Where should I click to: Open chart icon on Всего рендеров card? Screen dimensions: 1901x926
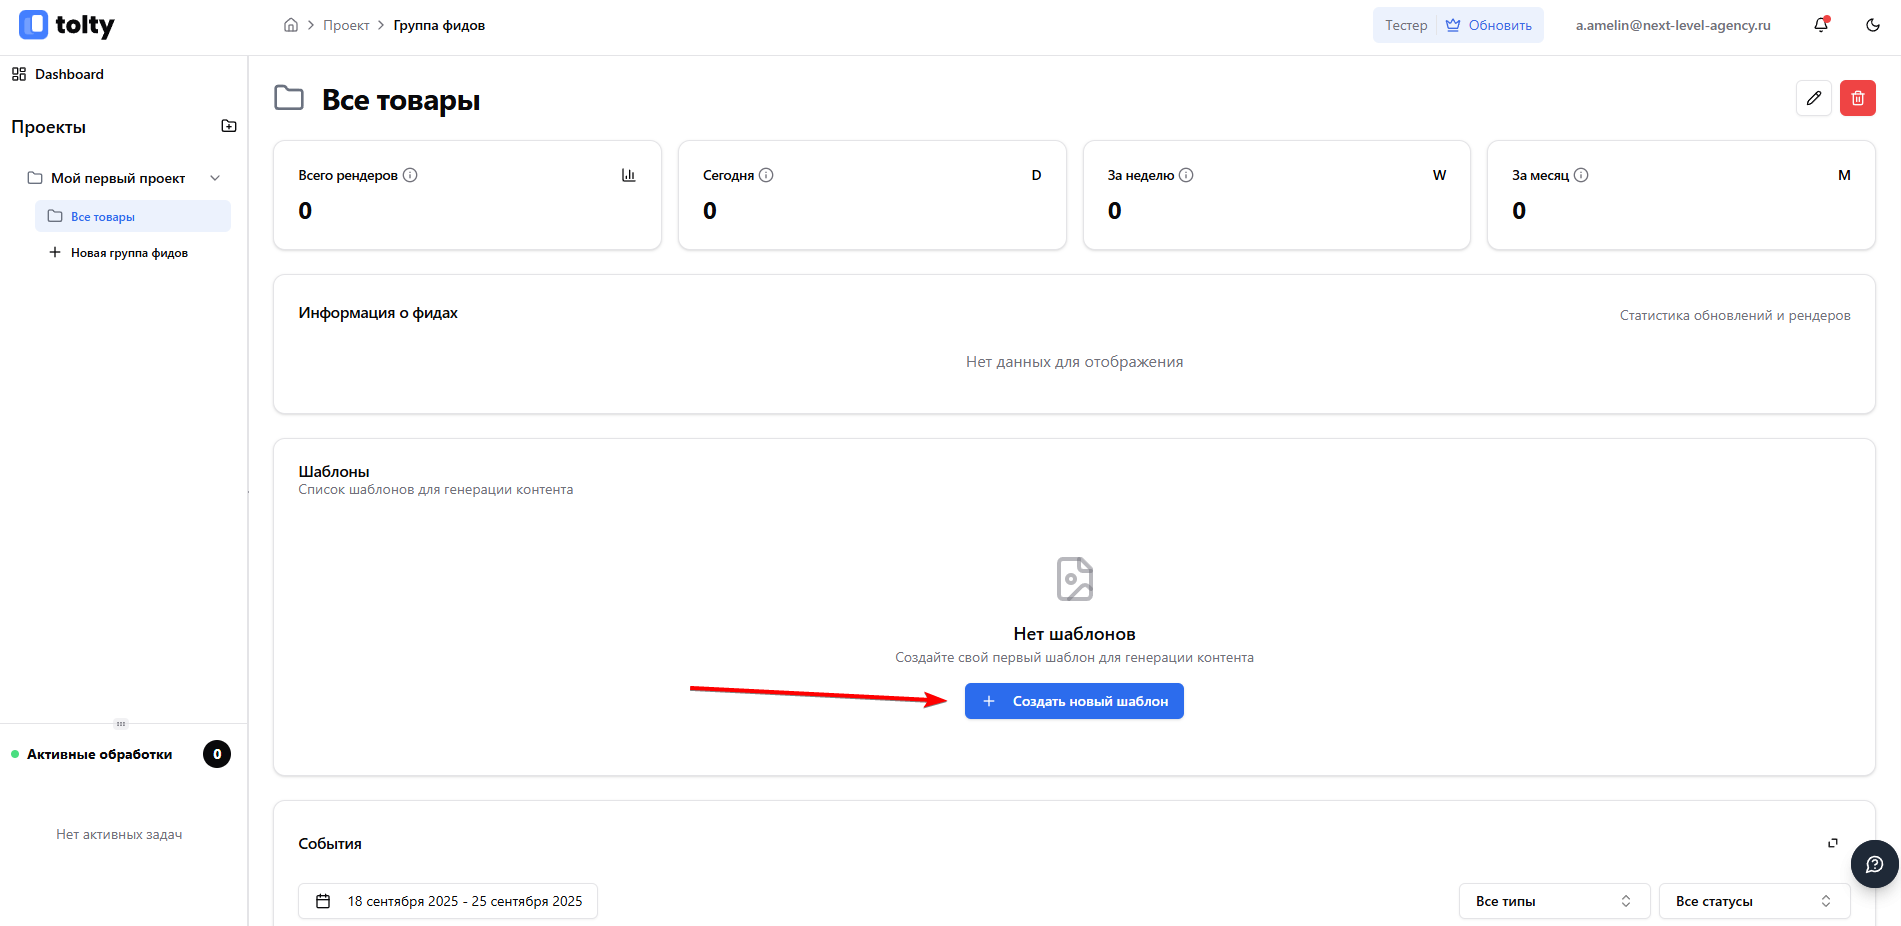629,175
